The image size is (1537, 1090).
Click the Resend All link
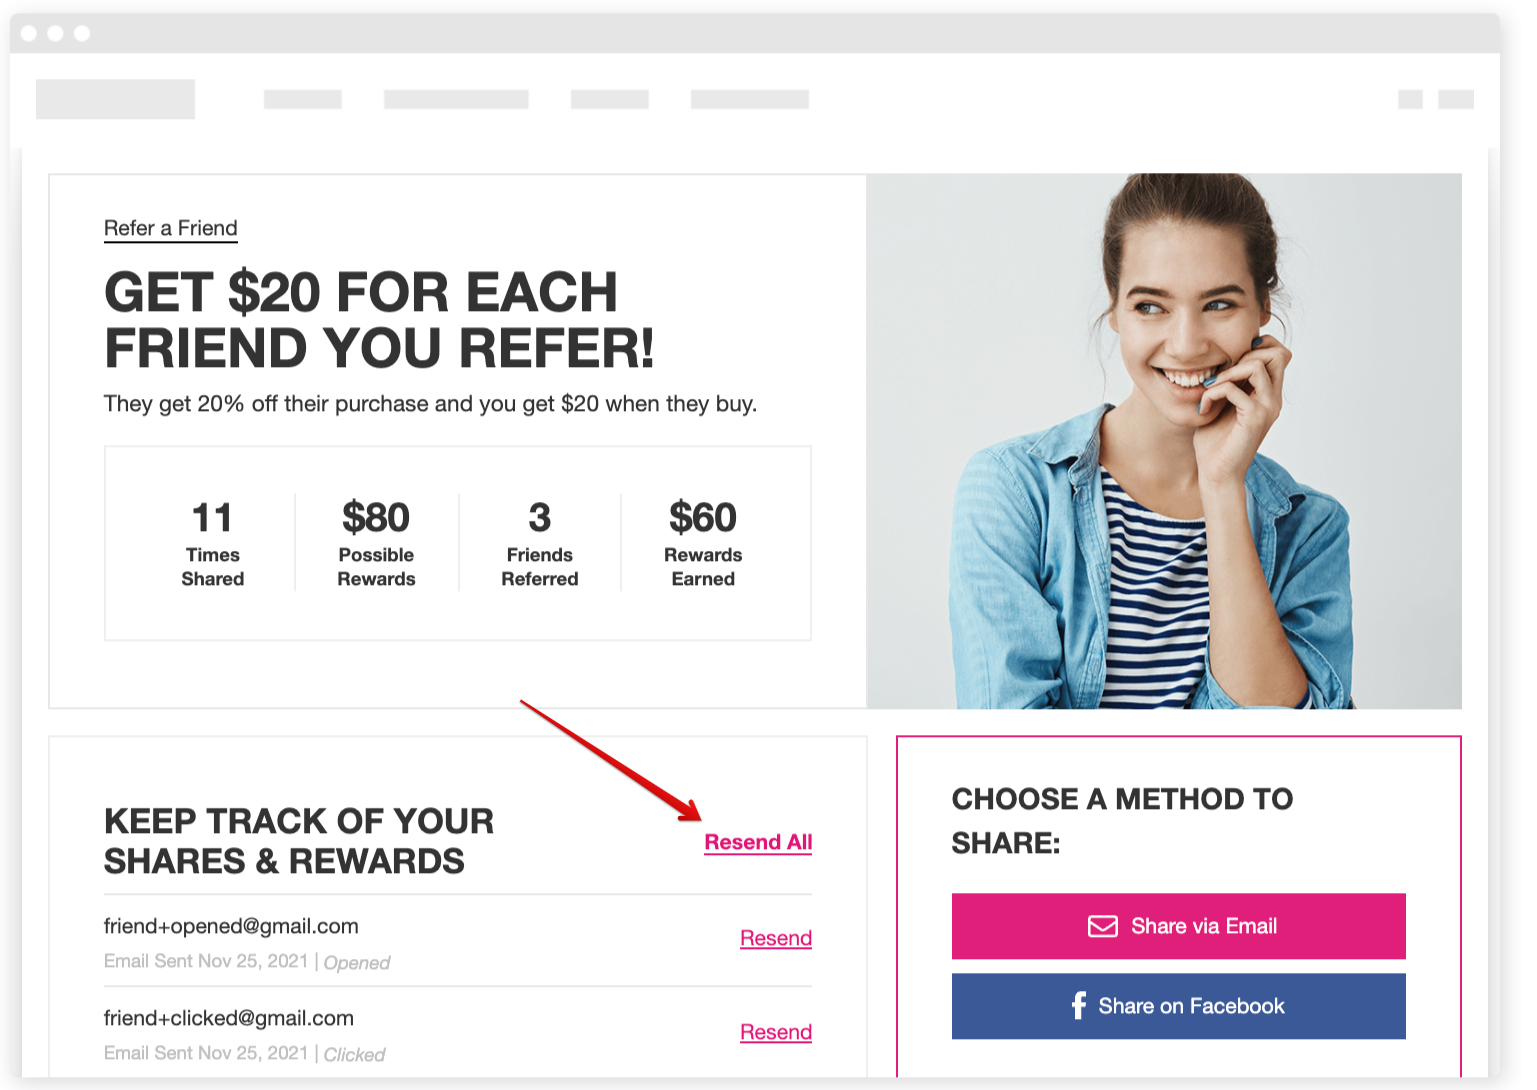(x=758, y=842)
